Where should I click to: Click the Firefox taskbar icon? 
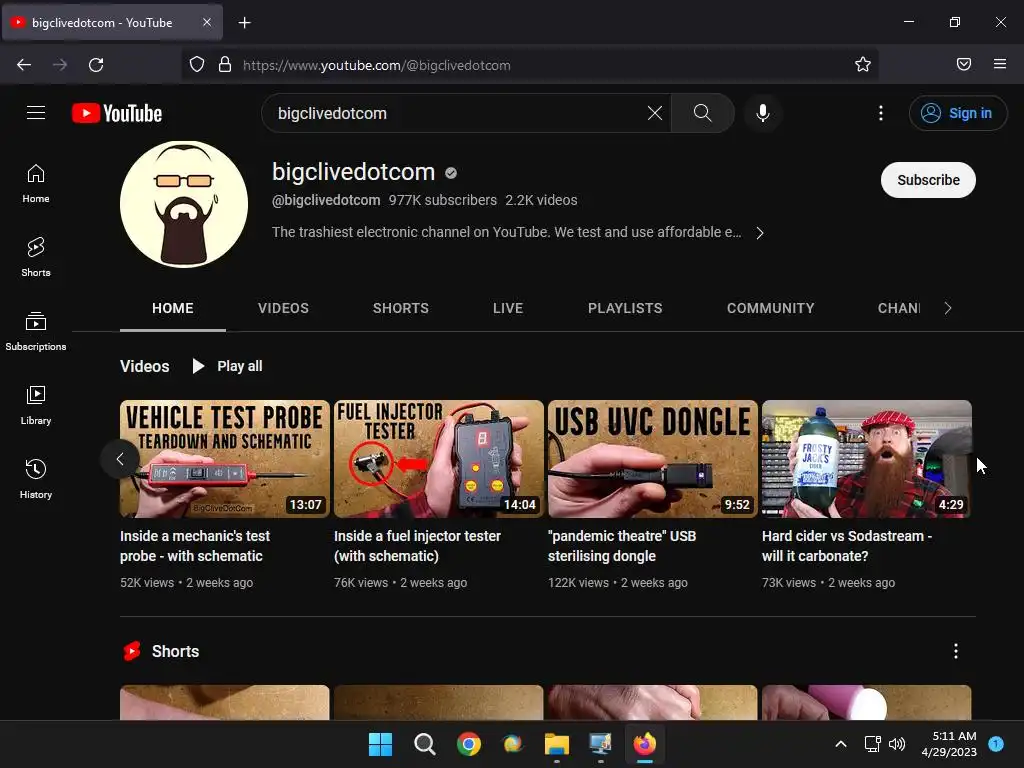(x=645, y=744)
